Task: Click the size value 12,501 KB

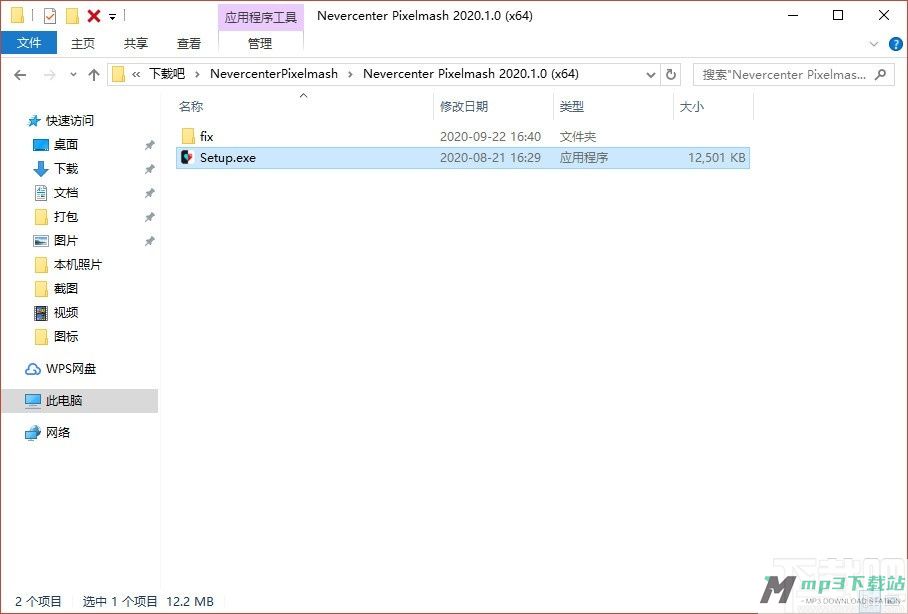Action: coord(716,158)
